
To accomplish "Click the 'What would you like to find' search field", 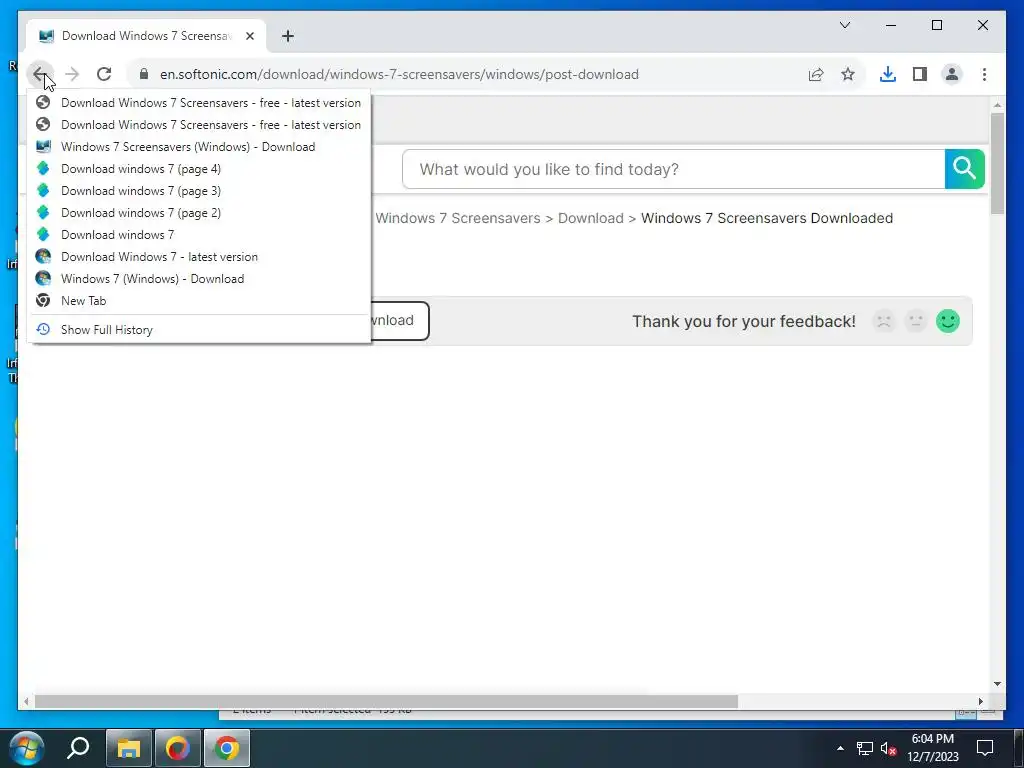I will coord(673,169).
